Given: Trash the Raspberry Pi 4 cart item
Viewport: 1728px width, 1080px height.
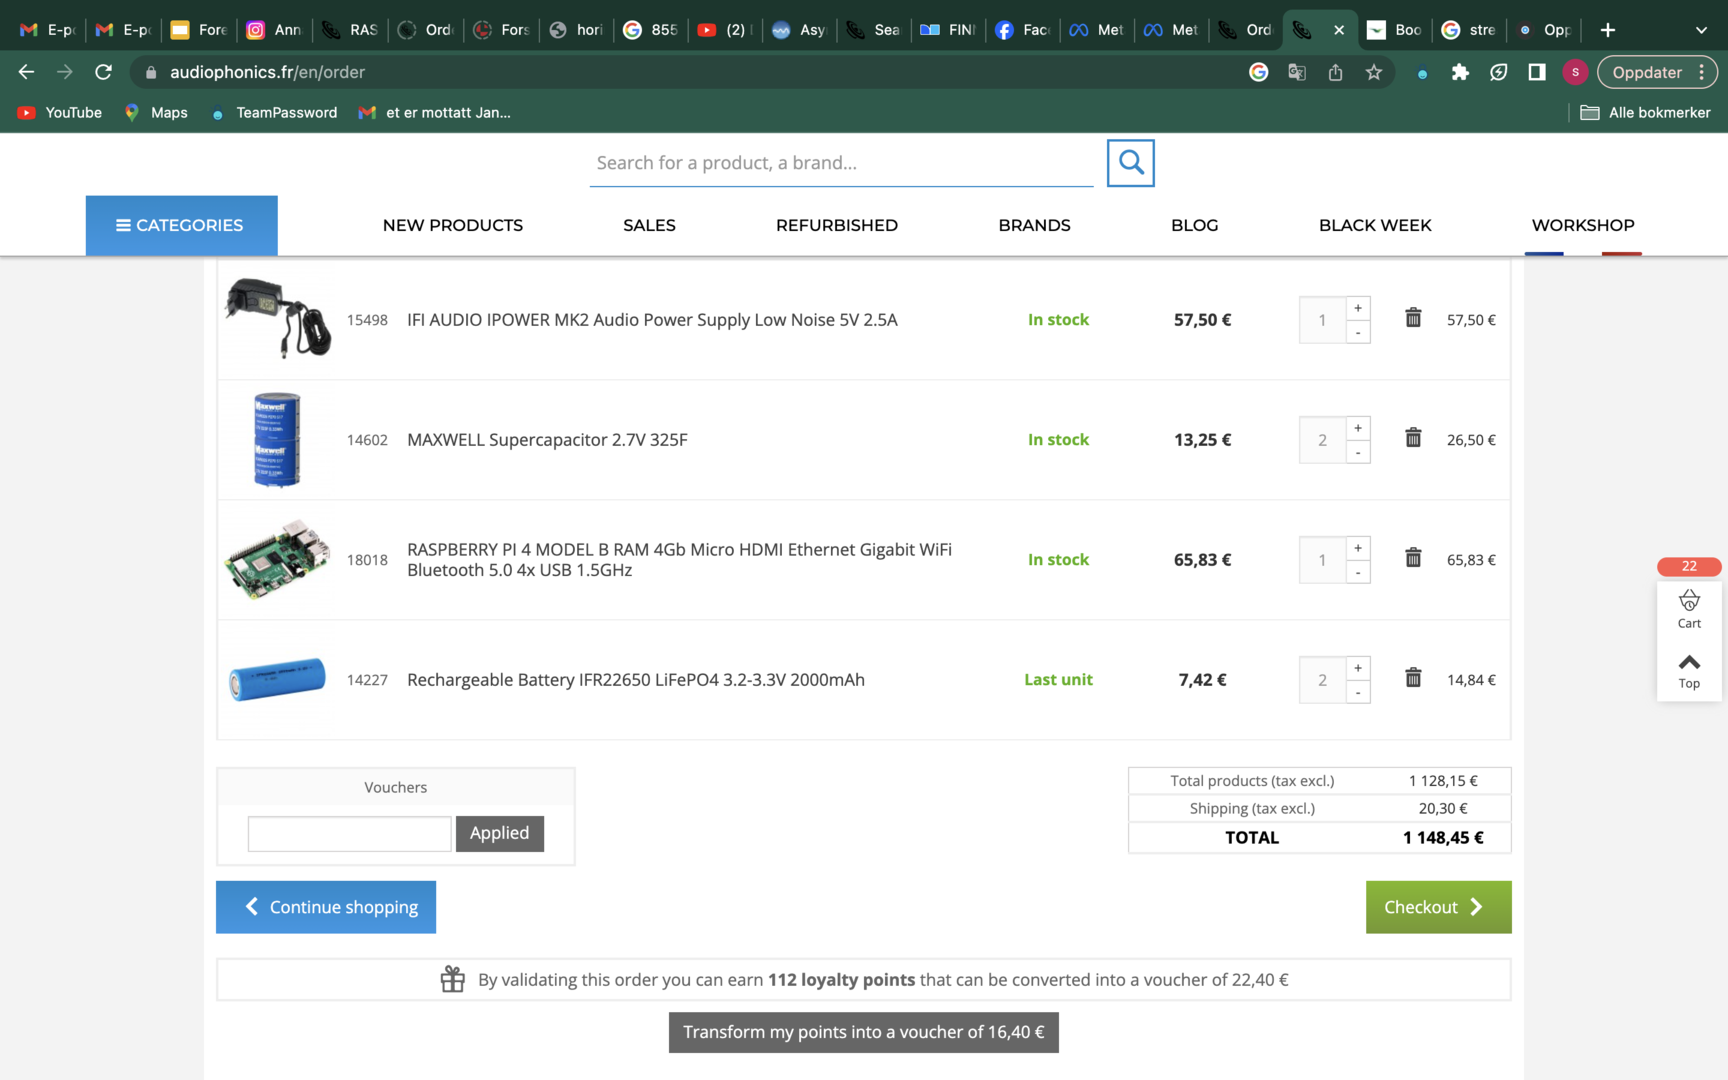Looking at the screenshot, I should [x=1413, y=558].
